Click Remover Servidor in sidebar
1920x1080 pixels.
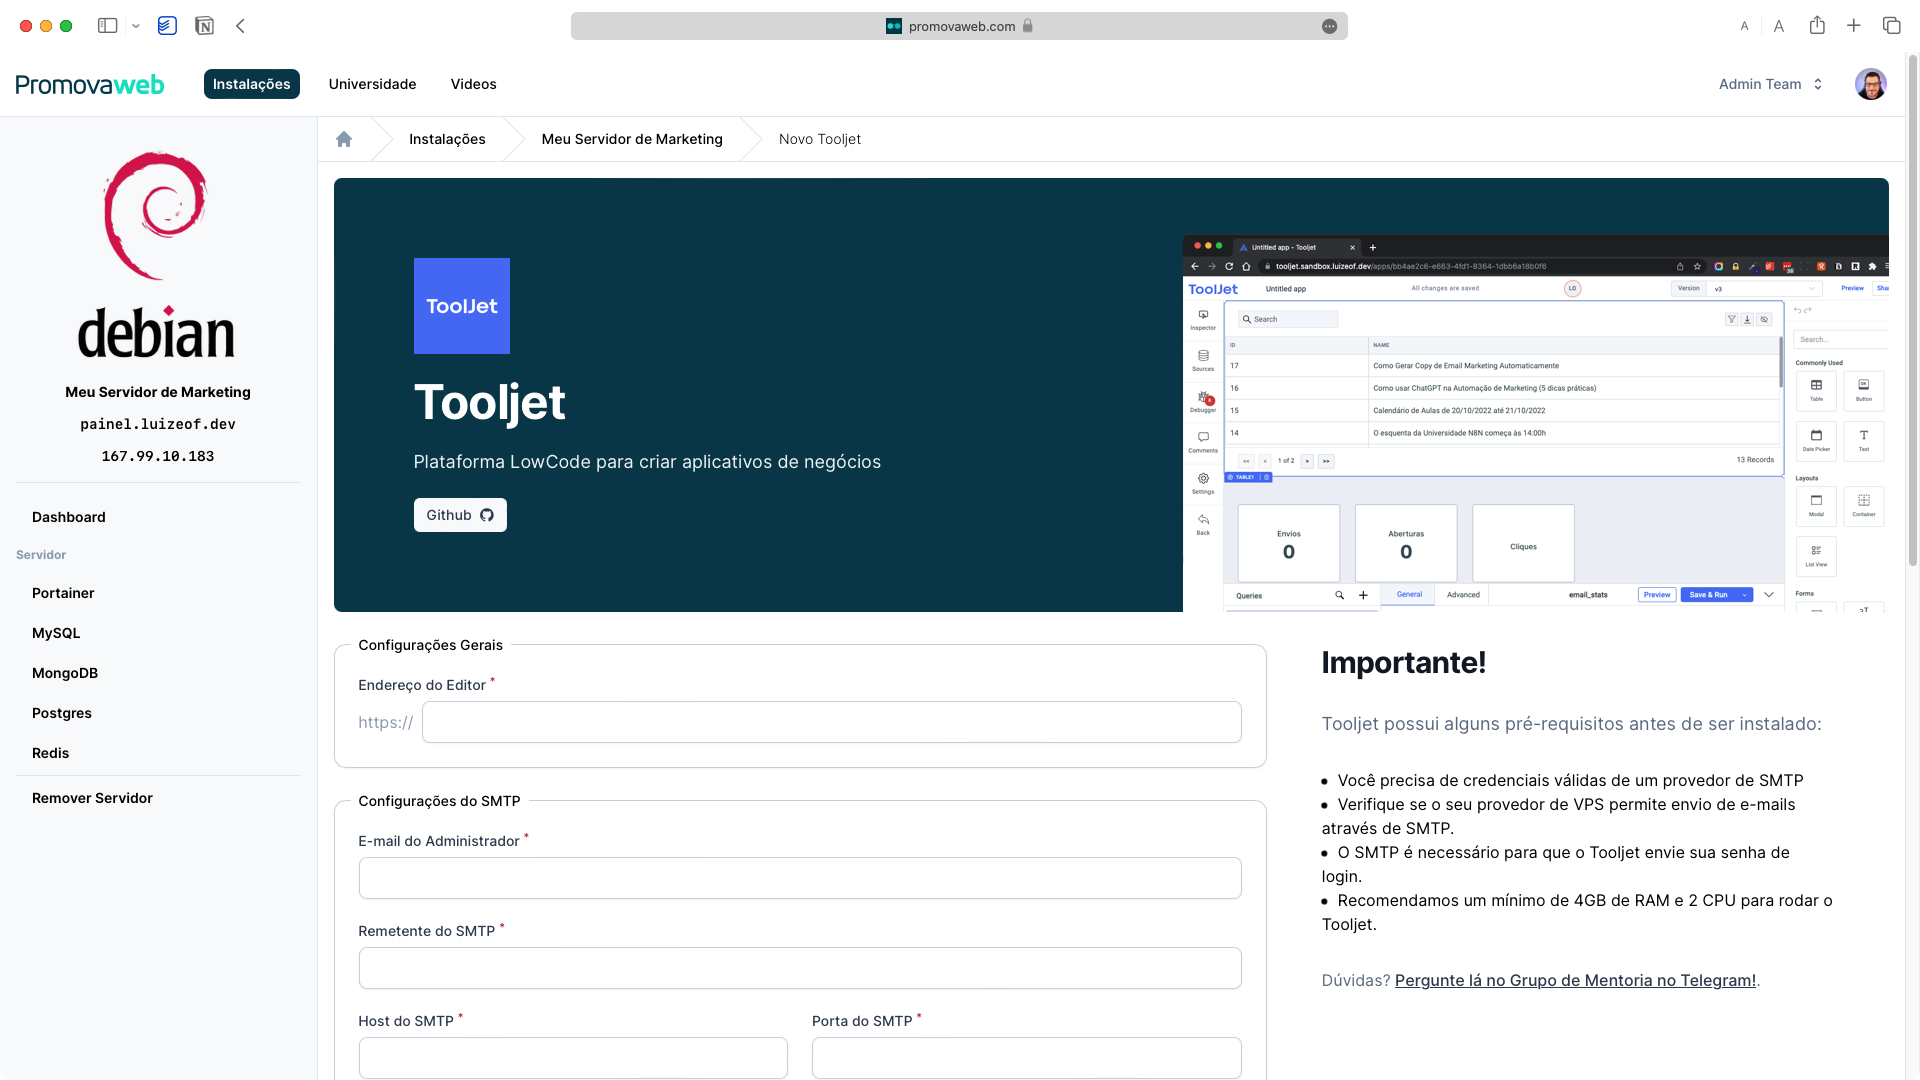(92, 798)
